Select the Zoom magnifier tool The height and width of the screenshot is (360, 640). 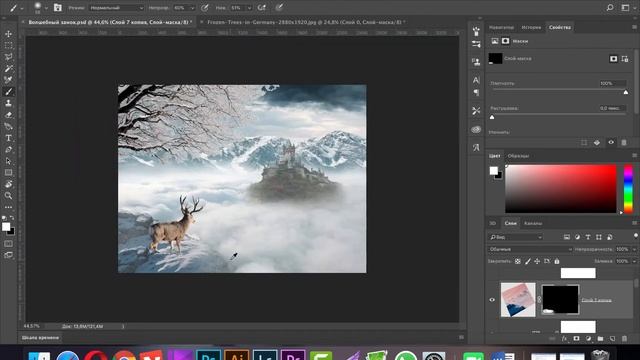click(8, 196)
